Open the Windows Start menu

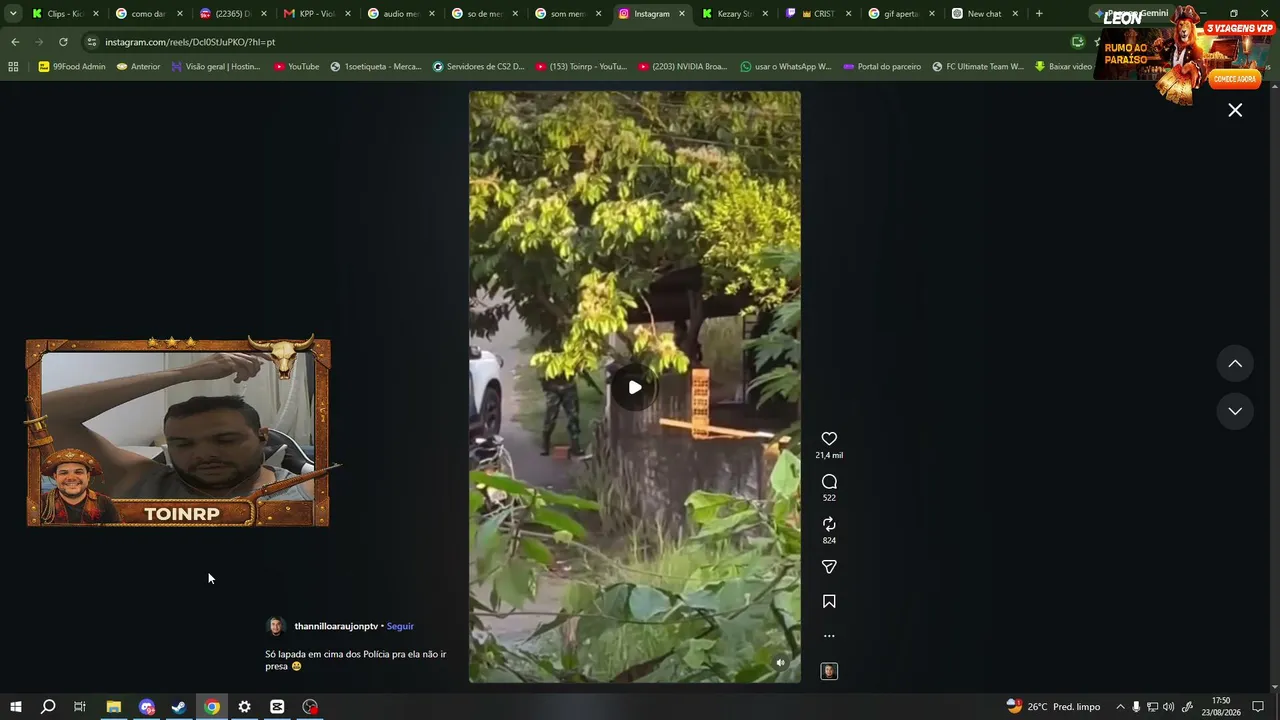point(16,707)
